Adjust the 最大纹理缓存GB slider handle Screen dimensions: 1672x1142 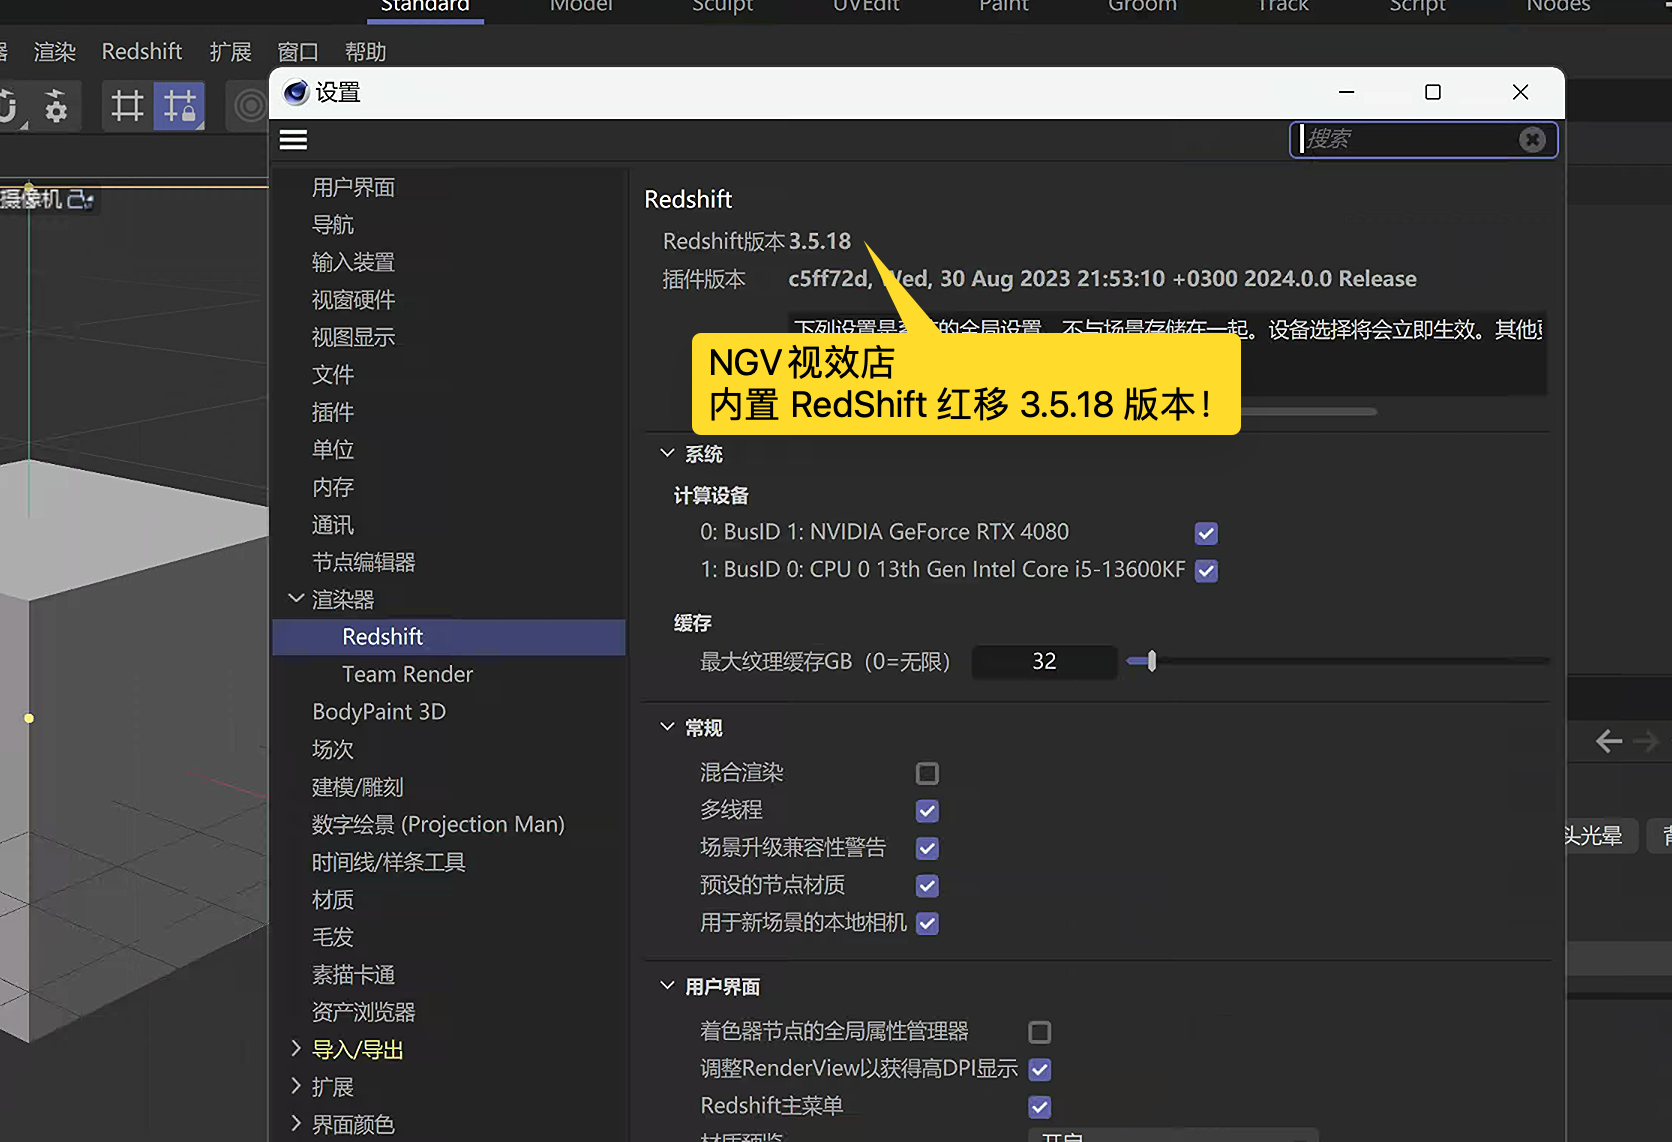tap(1152, 661)
